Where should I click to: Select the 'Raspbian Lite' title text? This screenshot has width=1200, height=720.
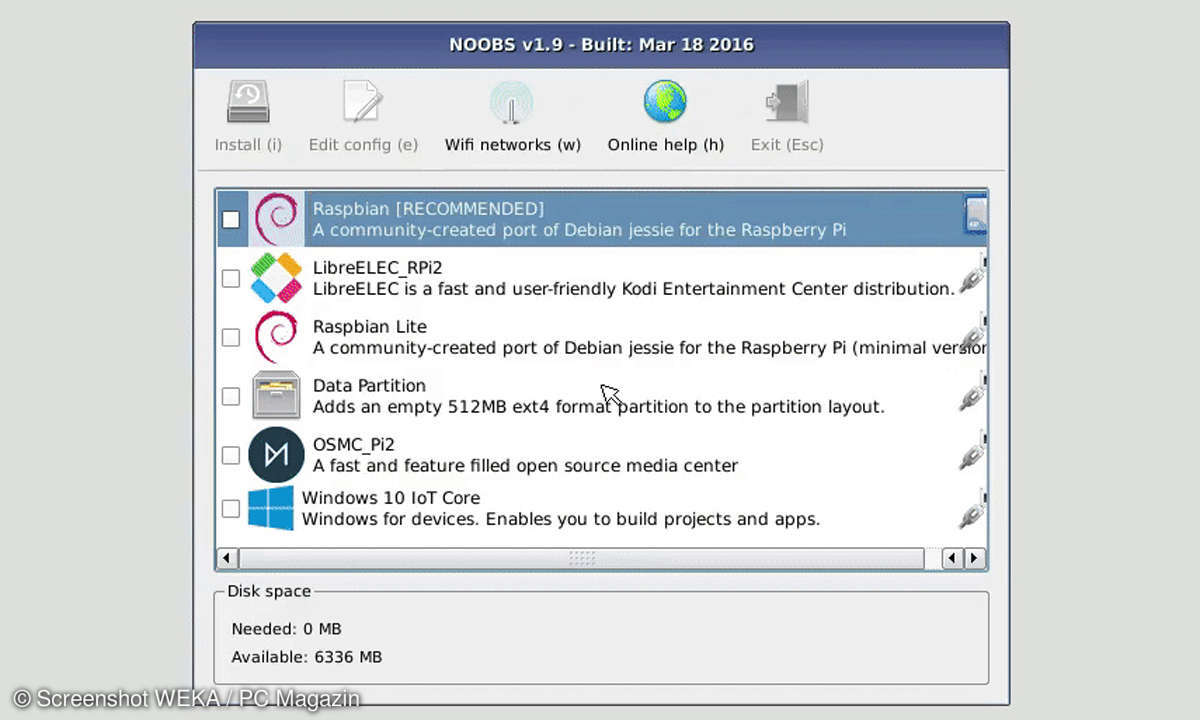(370, 327)
